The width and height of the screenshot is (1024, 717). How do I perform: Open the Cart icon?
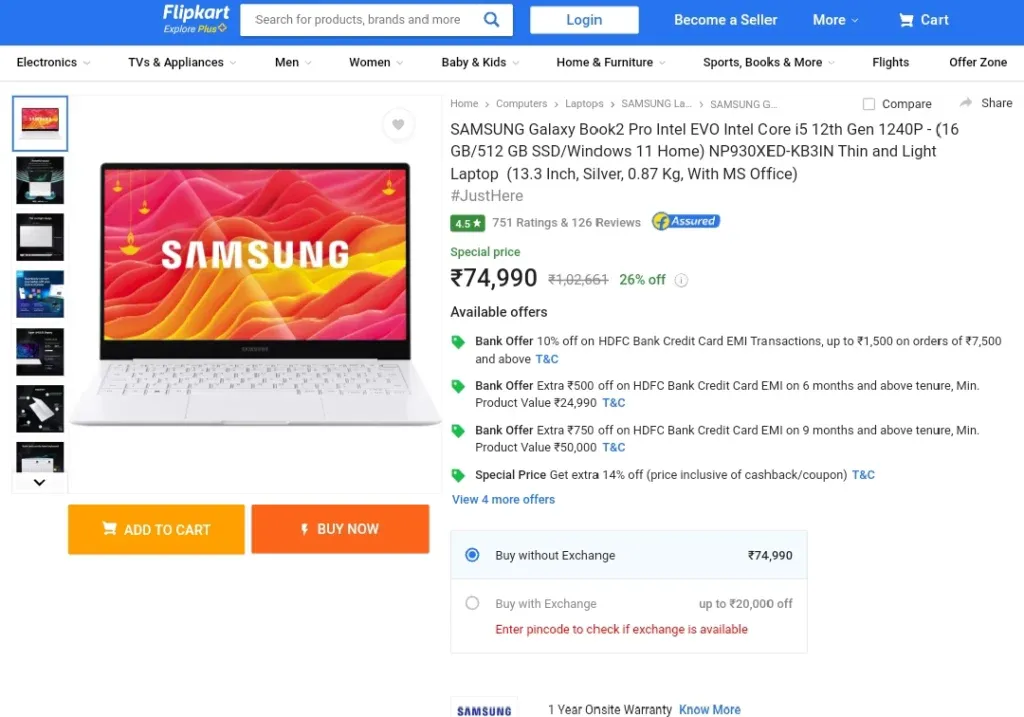click(x=906, y=20)
